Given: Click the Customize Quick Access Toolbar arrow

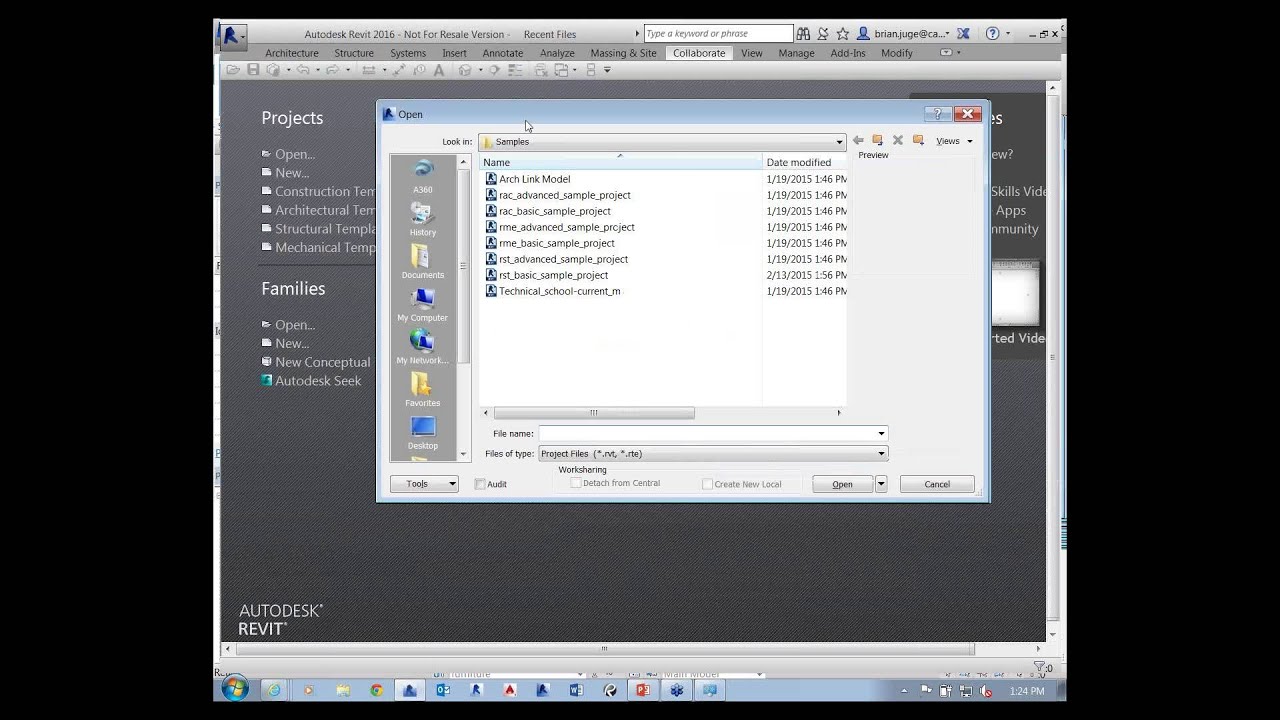Looking at the screenshot, I should point(607,70).
